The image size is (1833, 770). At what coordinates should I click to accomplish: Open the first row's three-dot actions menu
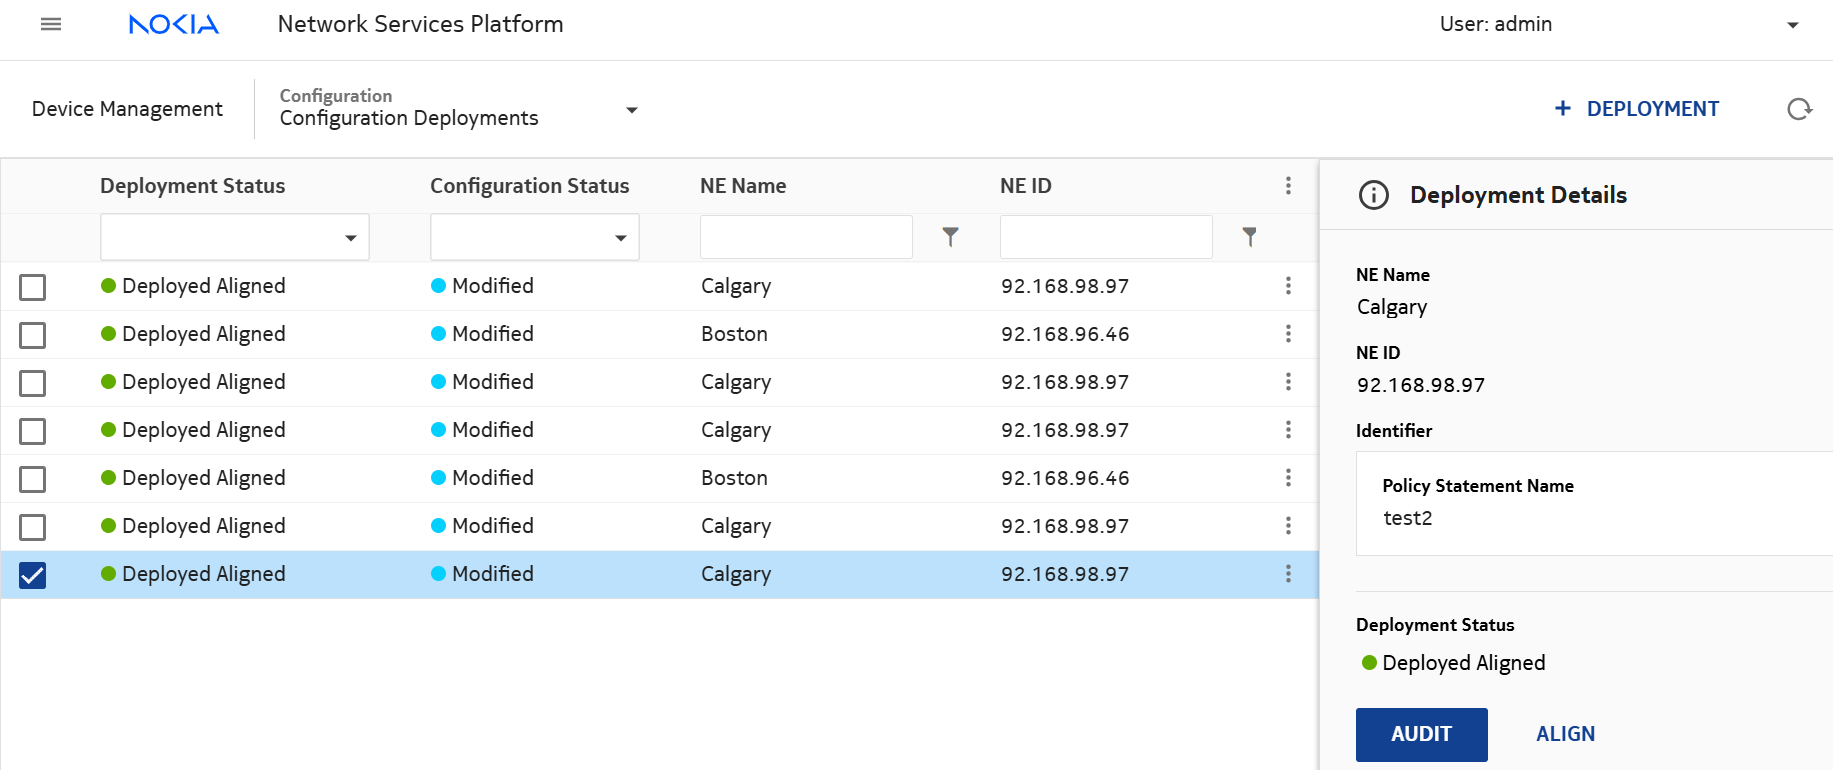click(1288, 286)
